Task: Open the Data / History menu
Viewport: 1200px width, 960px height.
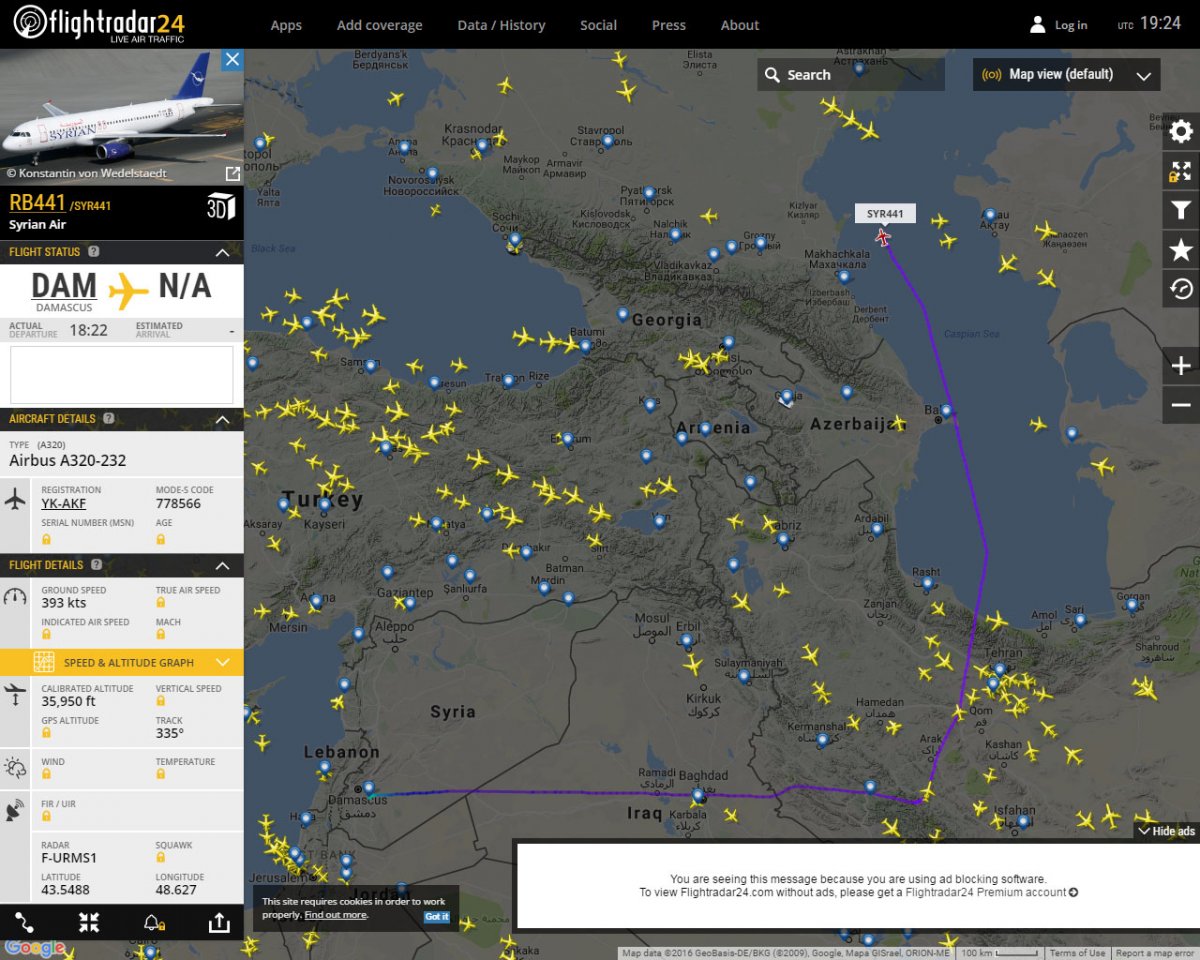Action: click(501, 25)
